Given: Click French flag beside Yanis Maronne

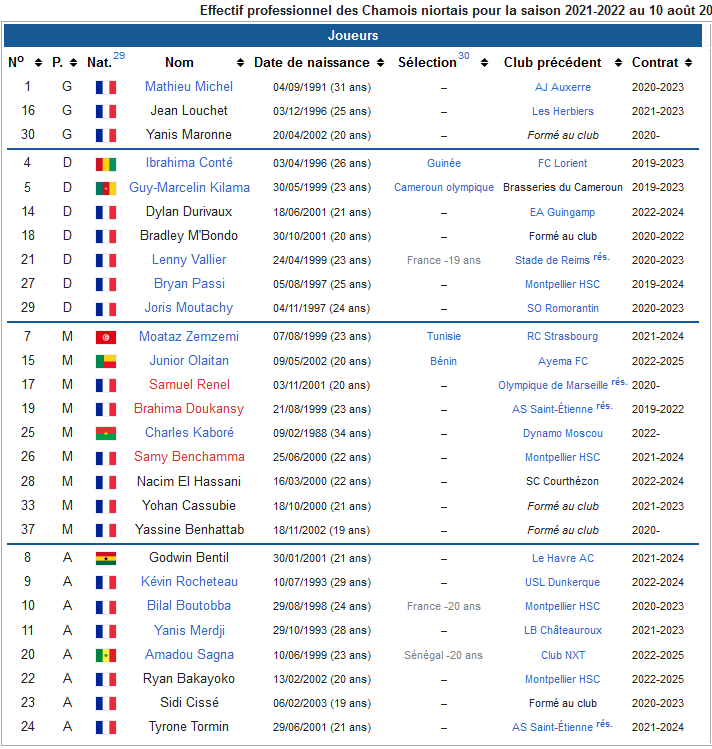Looking at the screenshot, I should pyautogui.click(x=106, y=136).
